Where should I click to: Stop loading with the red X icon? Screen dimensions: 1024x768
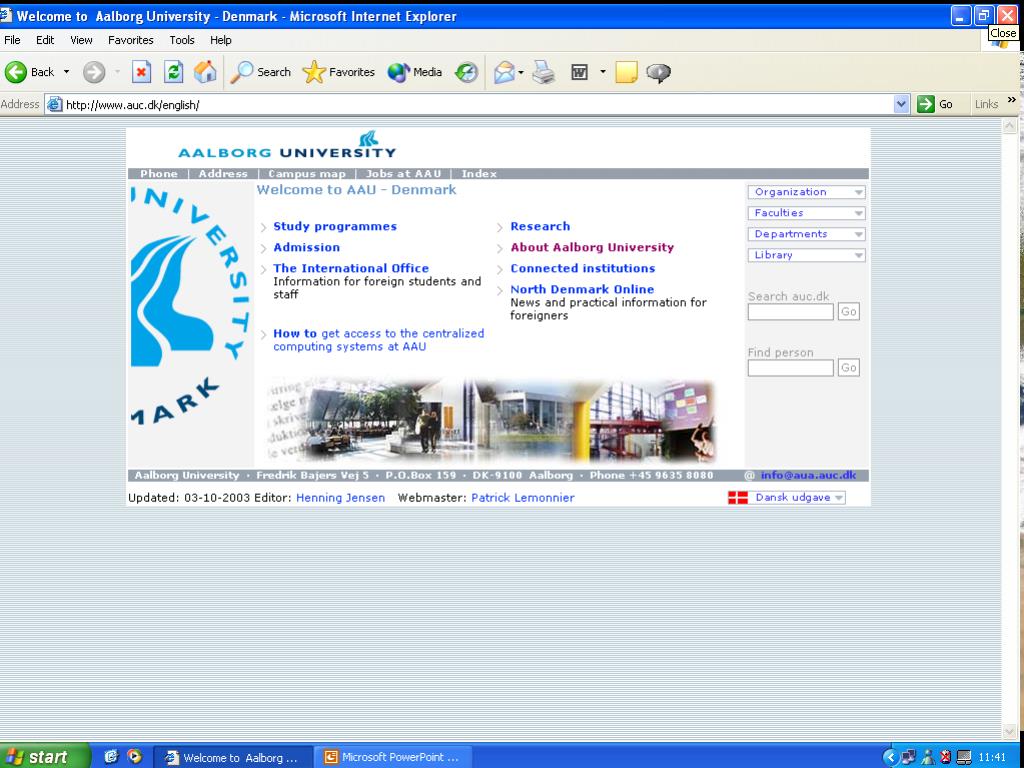(x=141, y=72)
